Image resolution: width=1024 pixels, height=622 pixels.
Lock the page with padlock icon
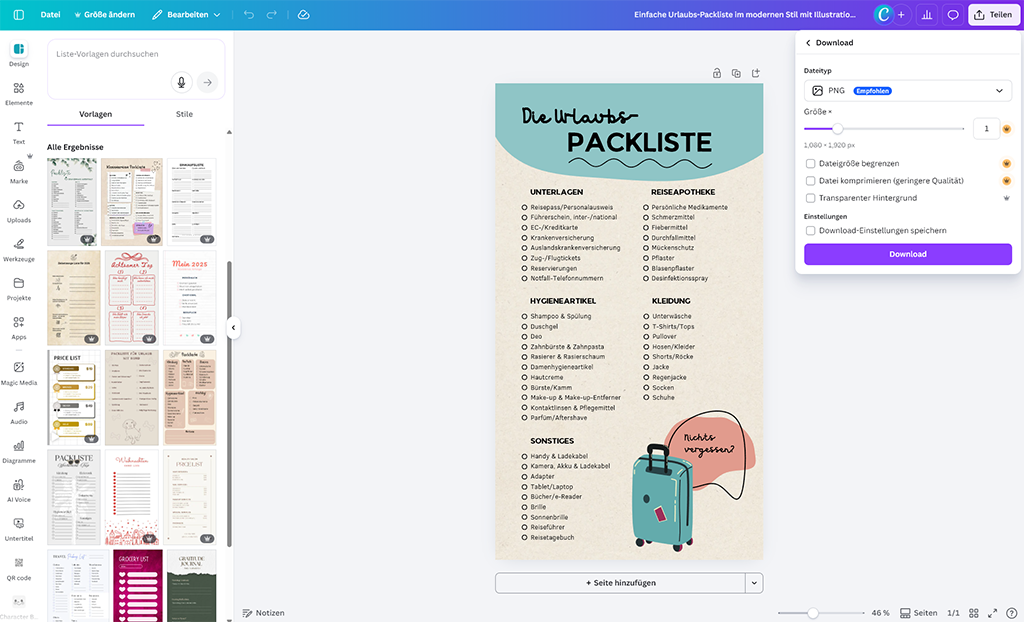point(717,73)
